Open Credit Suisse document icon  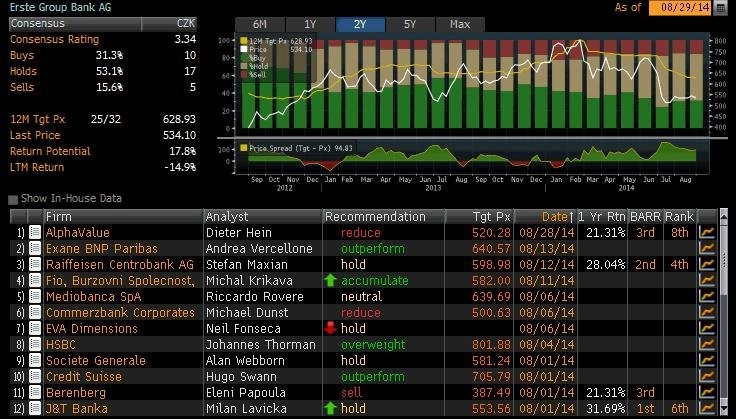click(x=35, y=376)
